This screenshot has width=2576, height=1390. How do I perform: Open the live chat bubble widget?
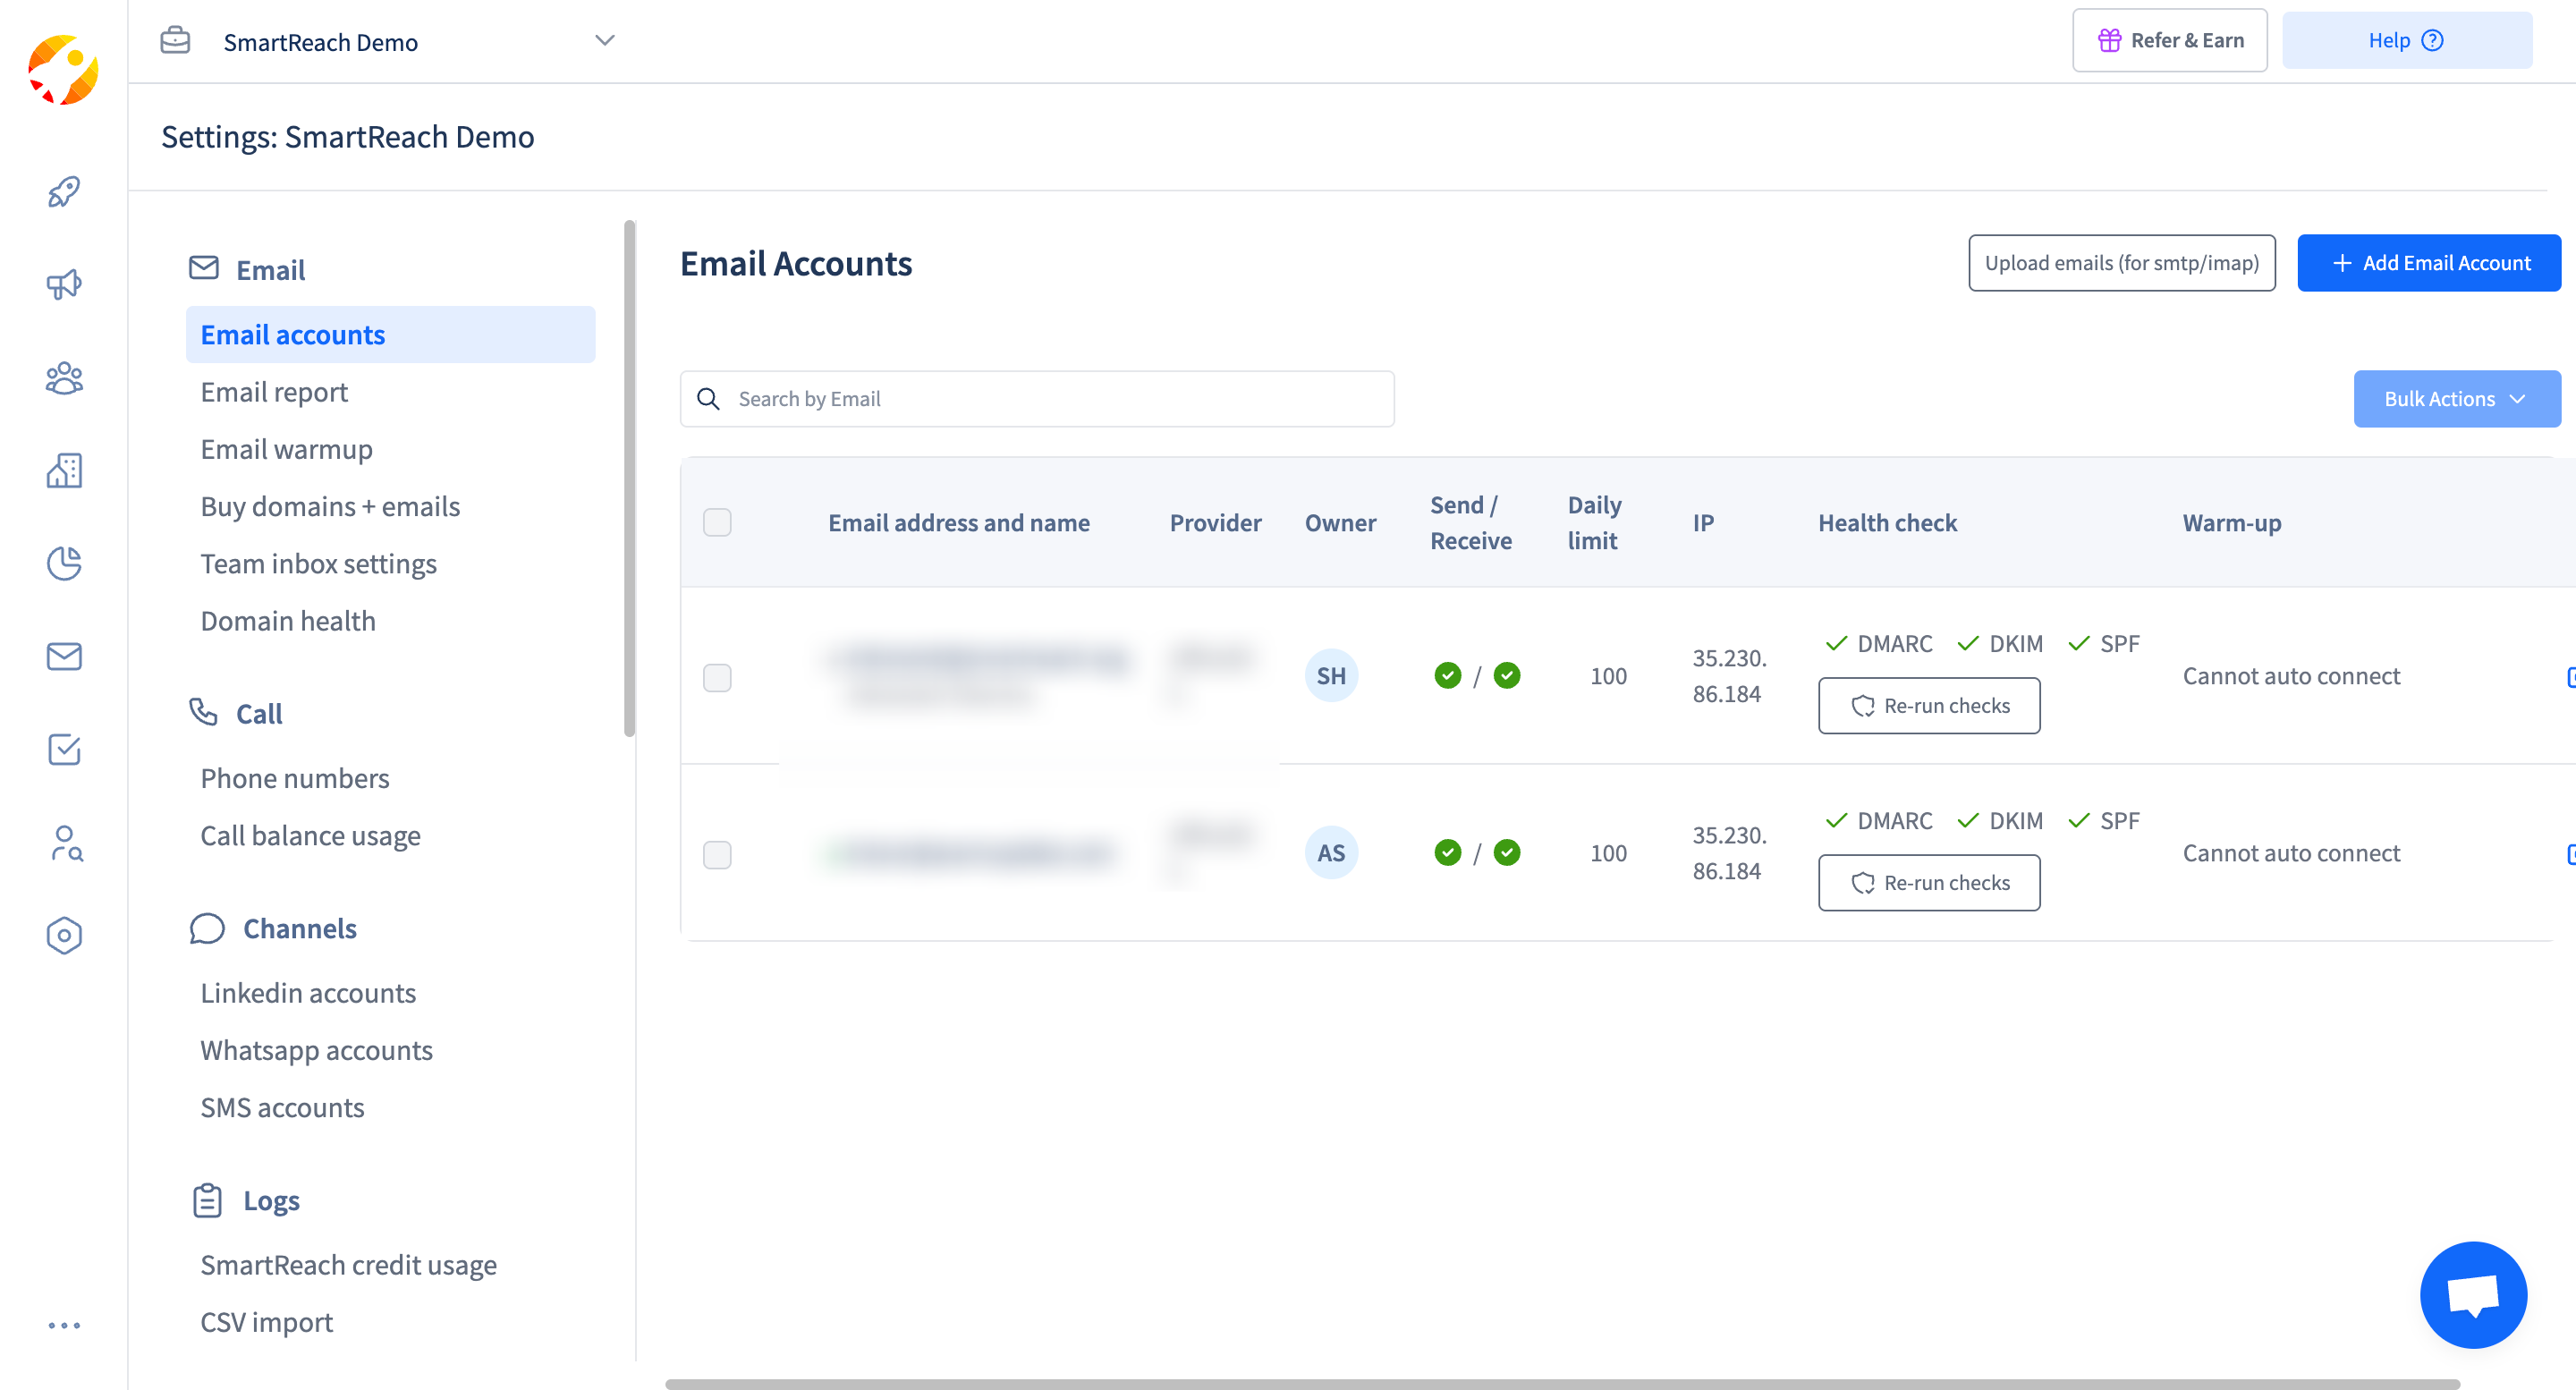pos(2473,1295)
